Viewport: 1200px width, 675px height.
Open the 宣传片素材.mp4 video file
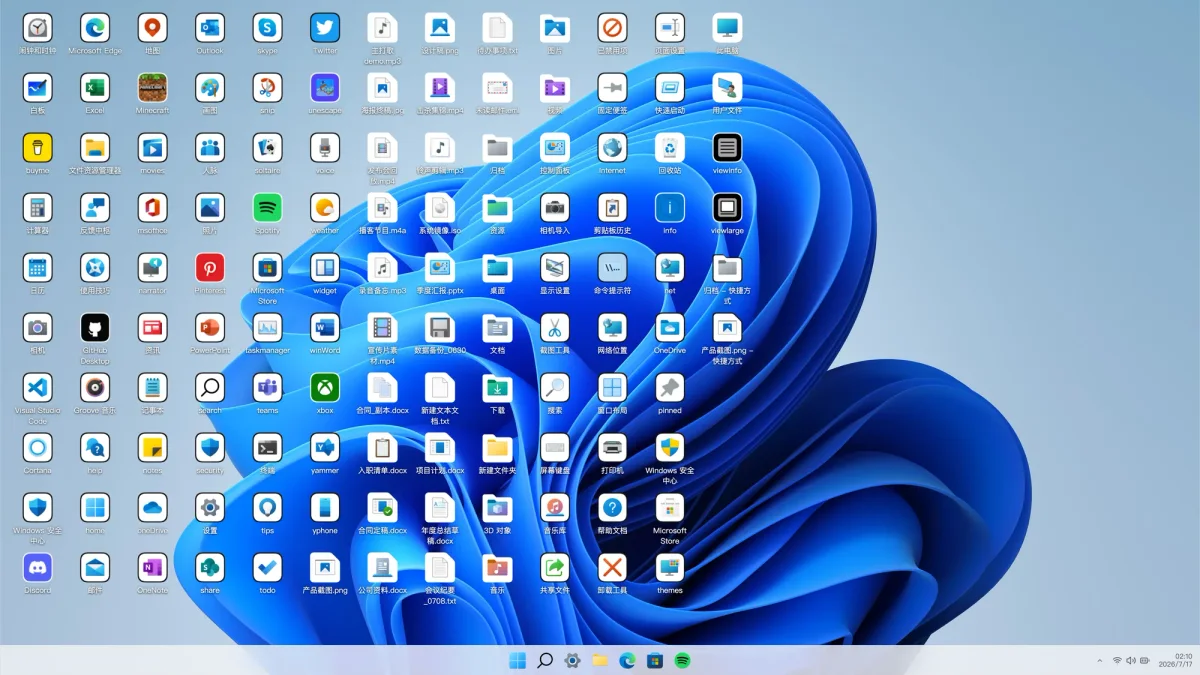(382, 328)
